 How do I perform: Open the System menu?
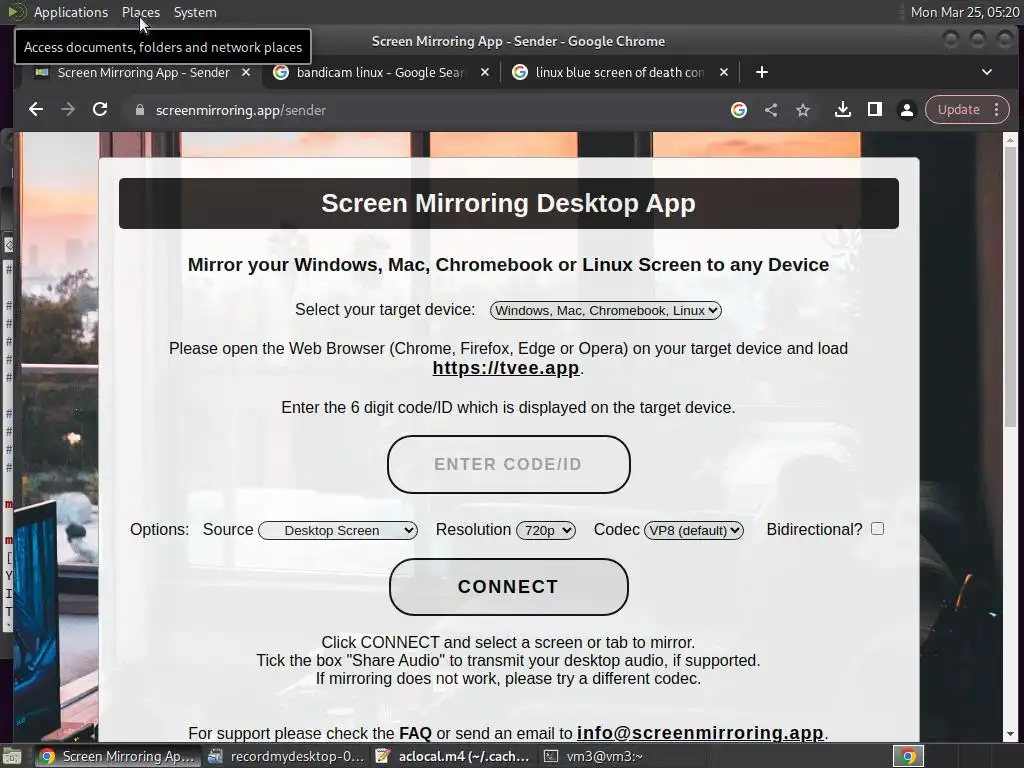[195, 12]
